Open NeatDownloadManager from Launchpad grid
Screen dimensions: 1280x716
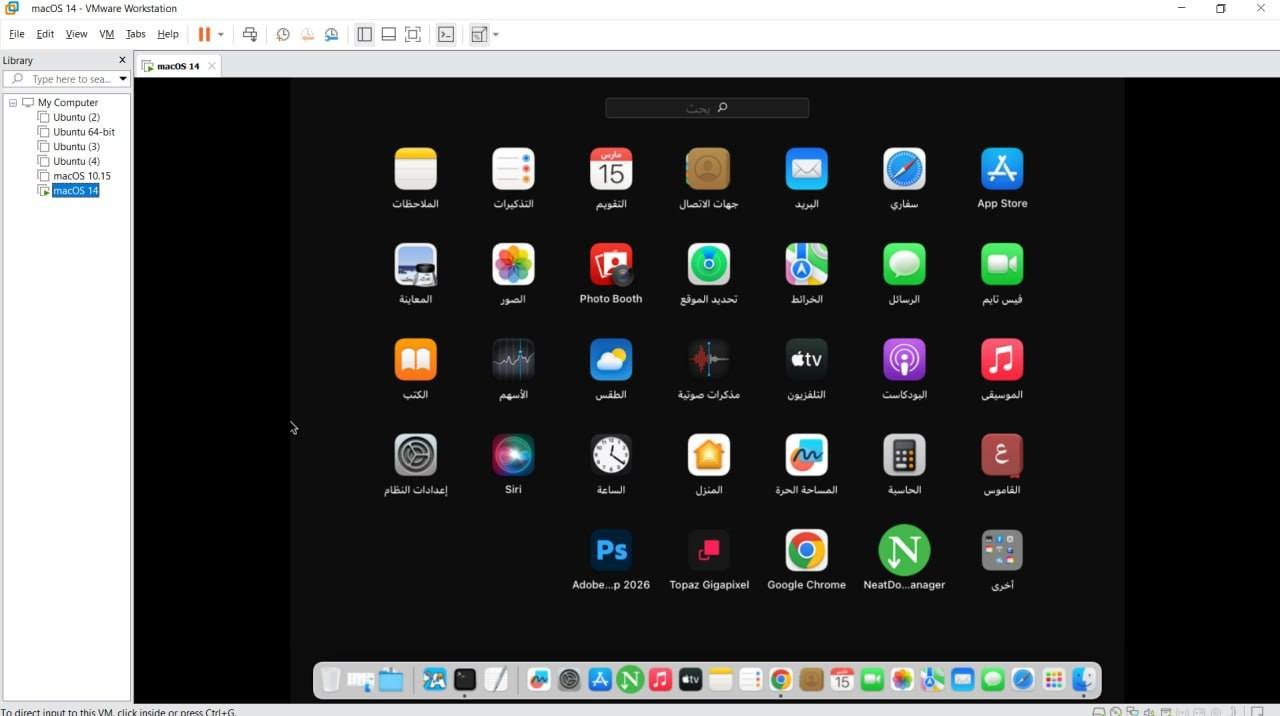903,551
